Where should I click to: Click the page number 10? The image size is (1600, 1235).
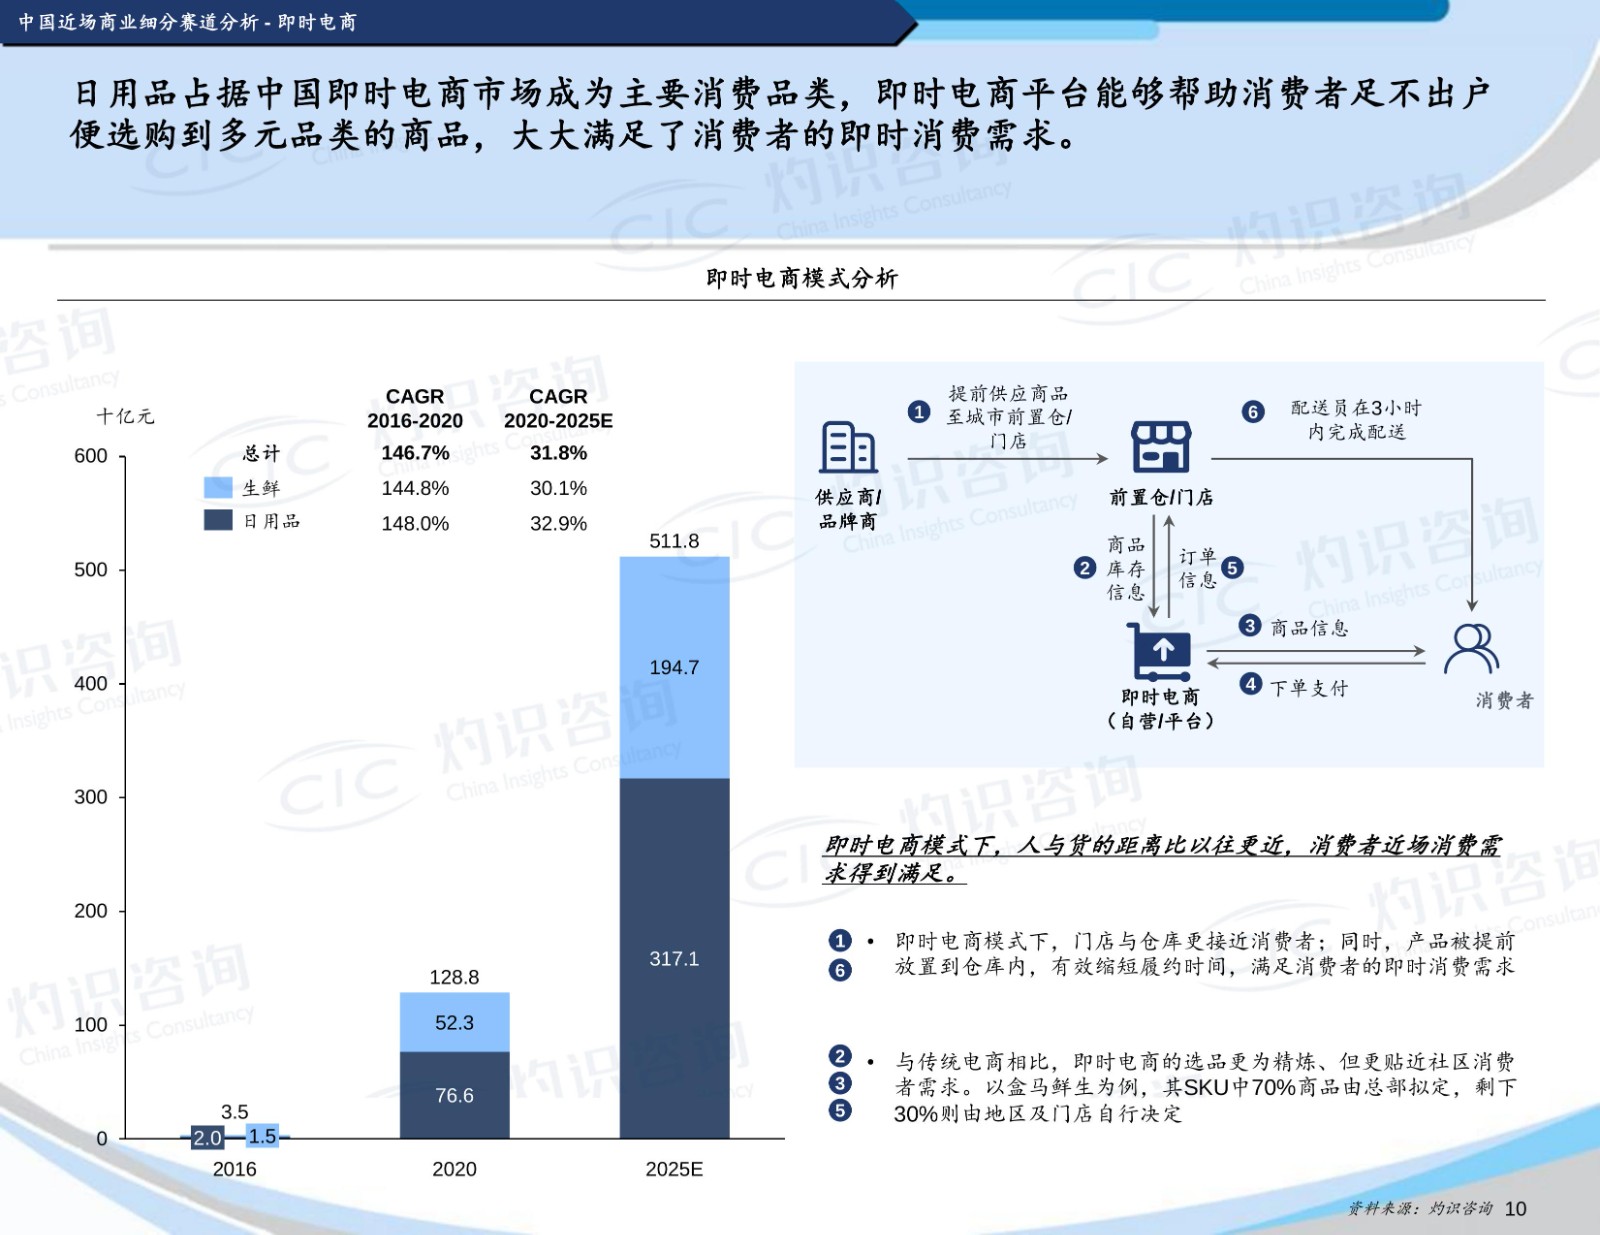[x=1515, y=1209]
